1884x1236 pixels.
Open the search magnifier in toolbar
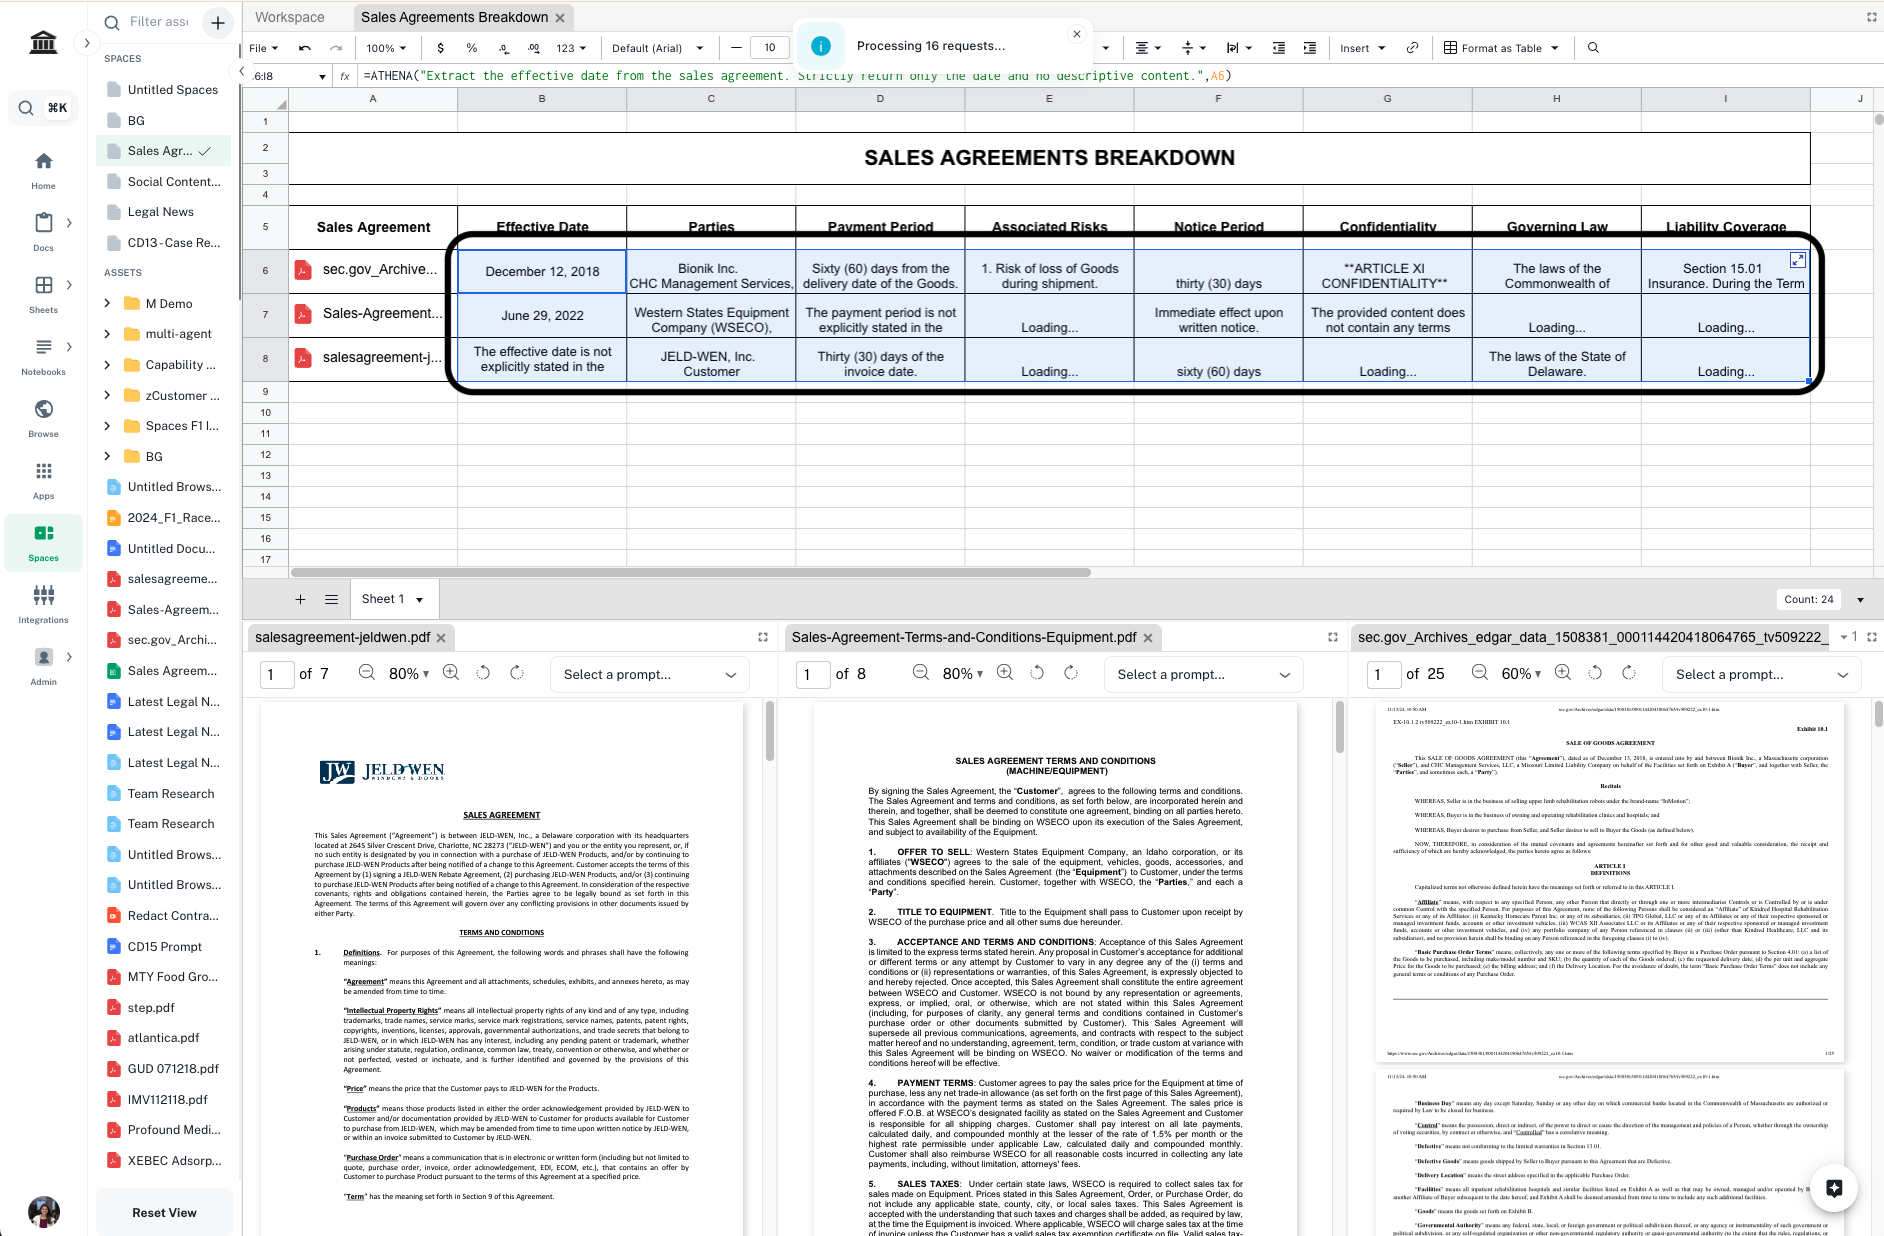[x=1593, y=48]
